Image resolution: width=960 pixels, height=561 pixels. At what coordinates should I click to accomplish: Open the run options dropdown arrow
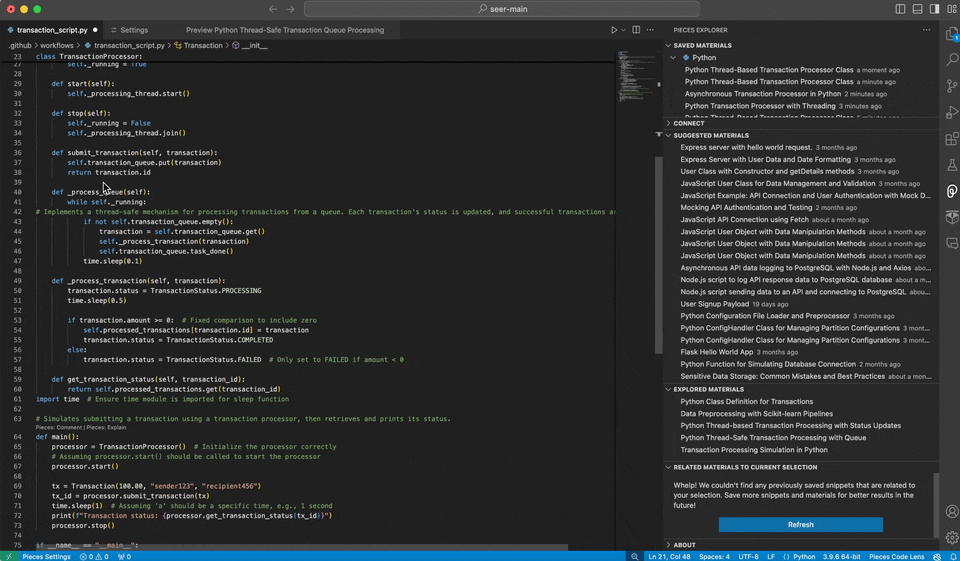[x=624, y=30]
